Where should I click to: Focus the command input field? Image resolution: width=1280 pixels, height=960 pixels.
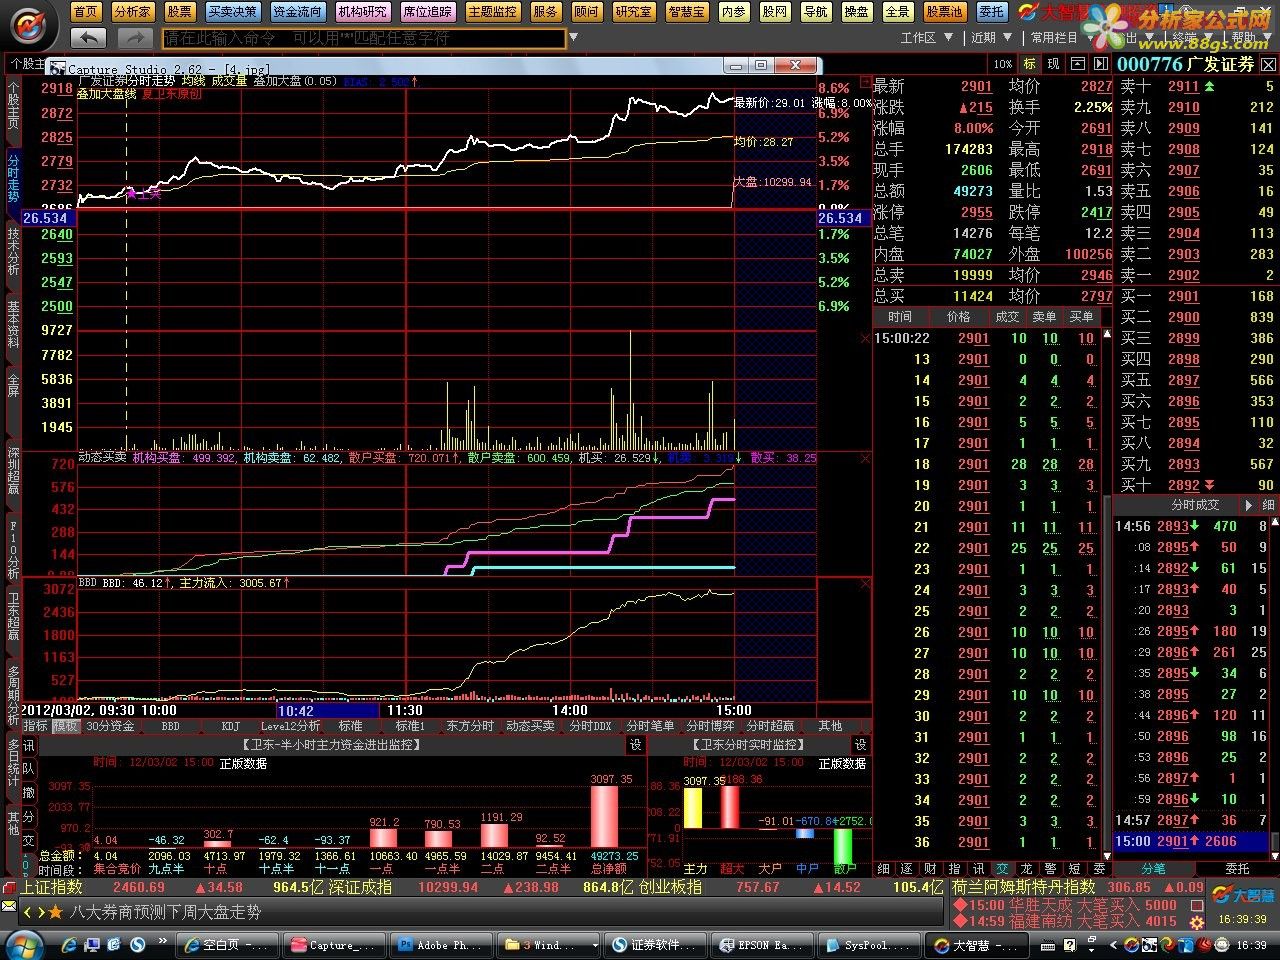tap(364, 38)
